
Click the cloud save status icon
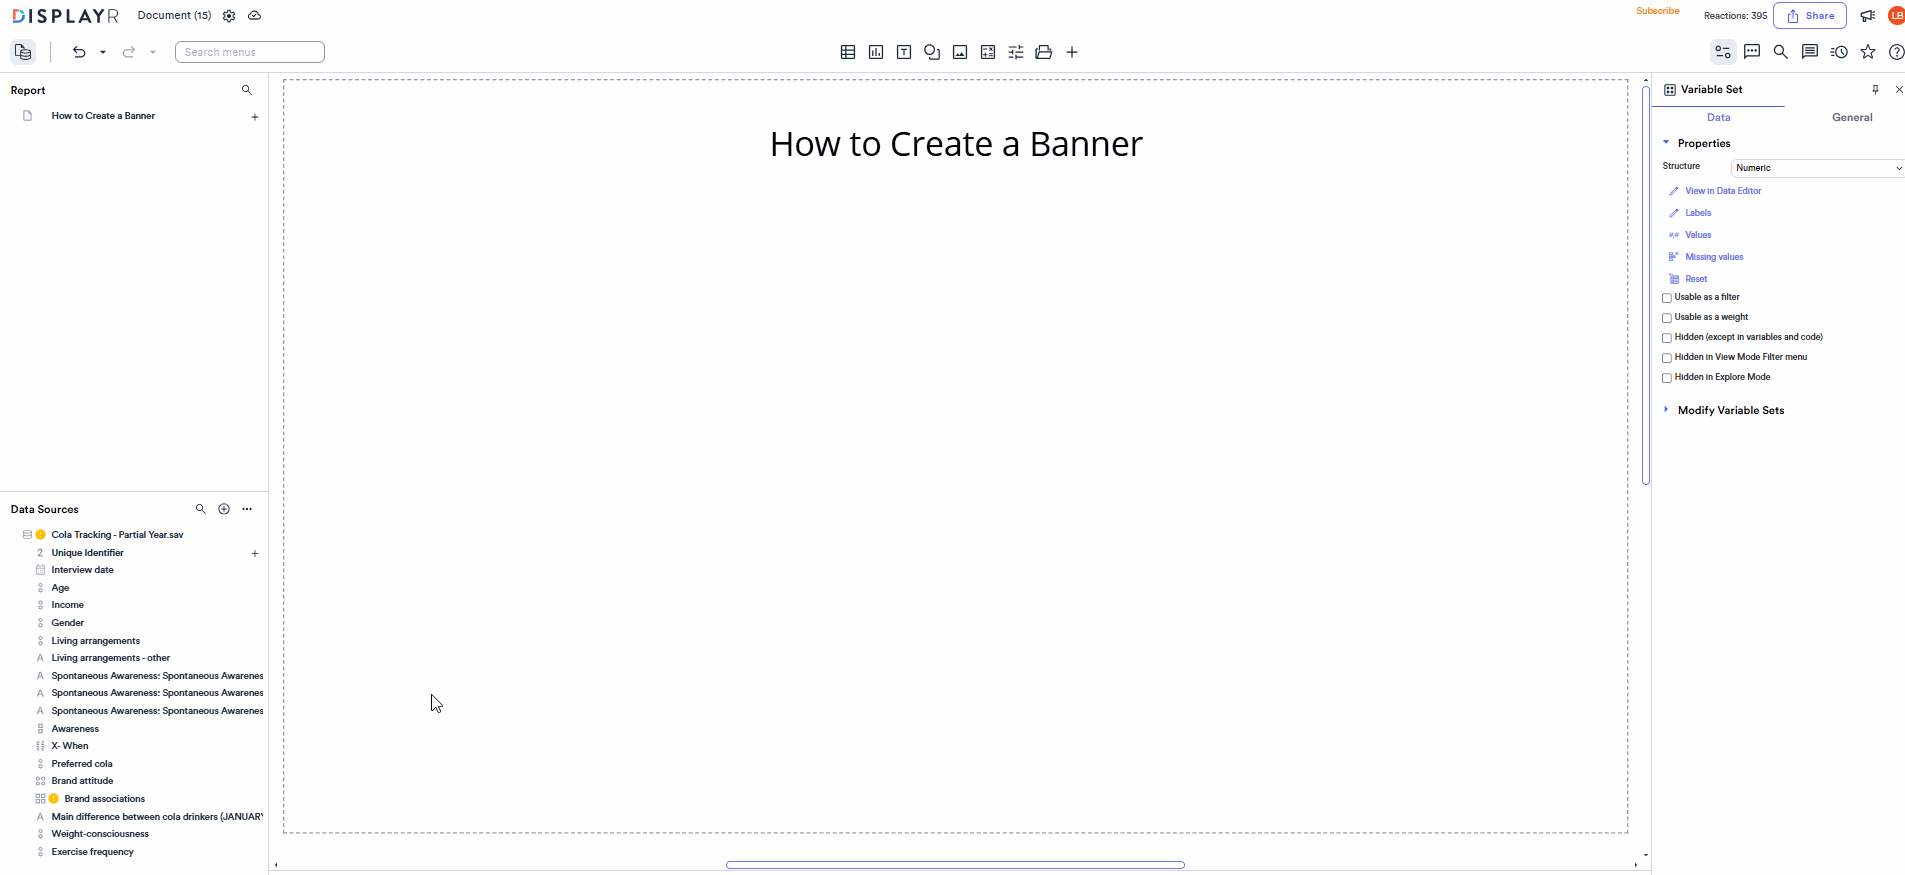click(x=255, y=16)
